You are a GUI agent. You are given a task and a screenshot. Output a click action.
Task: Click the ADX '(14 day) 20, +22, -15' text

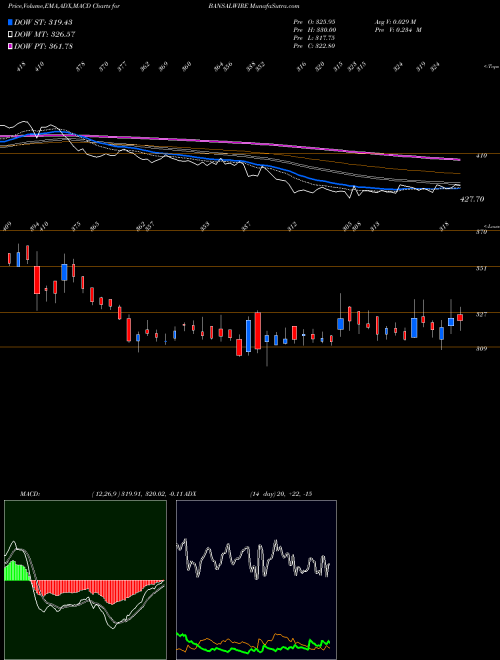click(281, 494)
